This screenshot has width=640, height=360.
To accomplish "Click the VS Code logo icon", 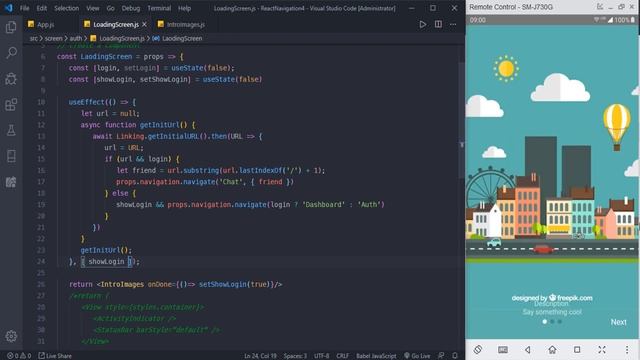I will click(8, 8).
